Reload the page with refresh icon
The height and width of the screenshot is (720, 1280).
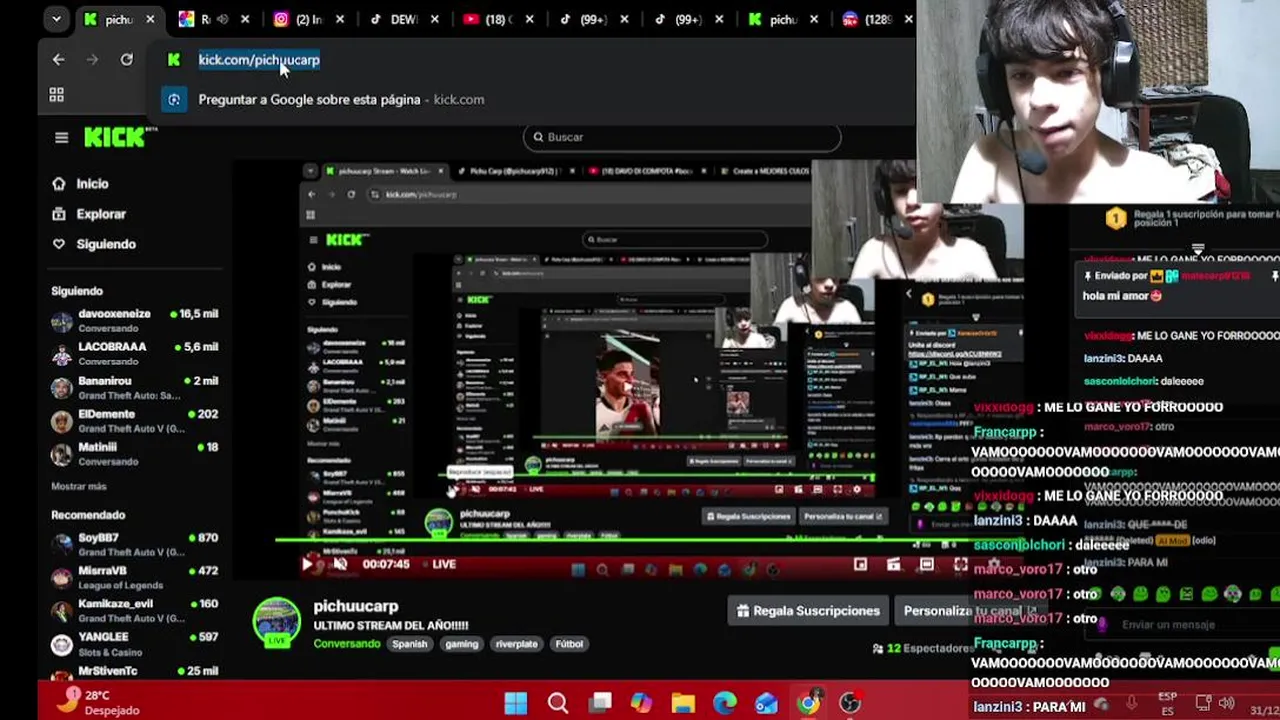pos(126,60)
